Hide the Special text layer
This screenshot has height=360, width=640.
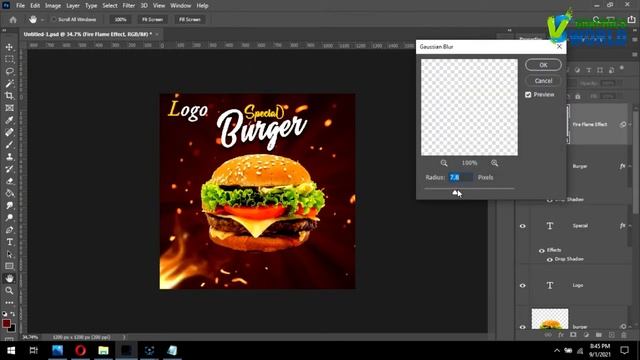click(x=523, y=226)
